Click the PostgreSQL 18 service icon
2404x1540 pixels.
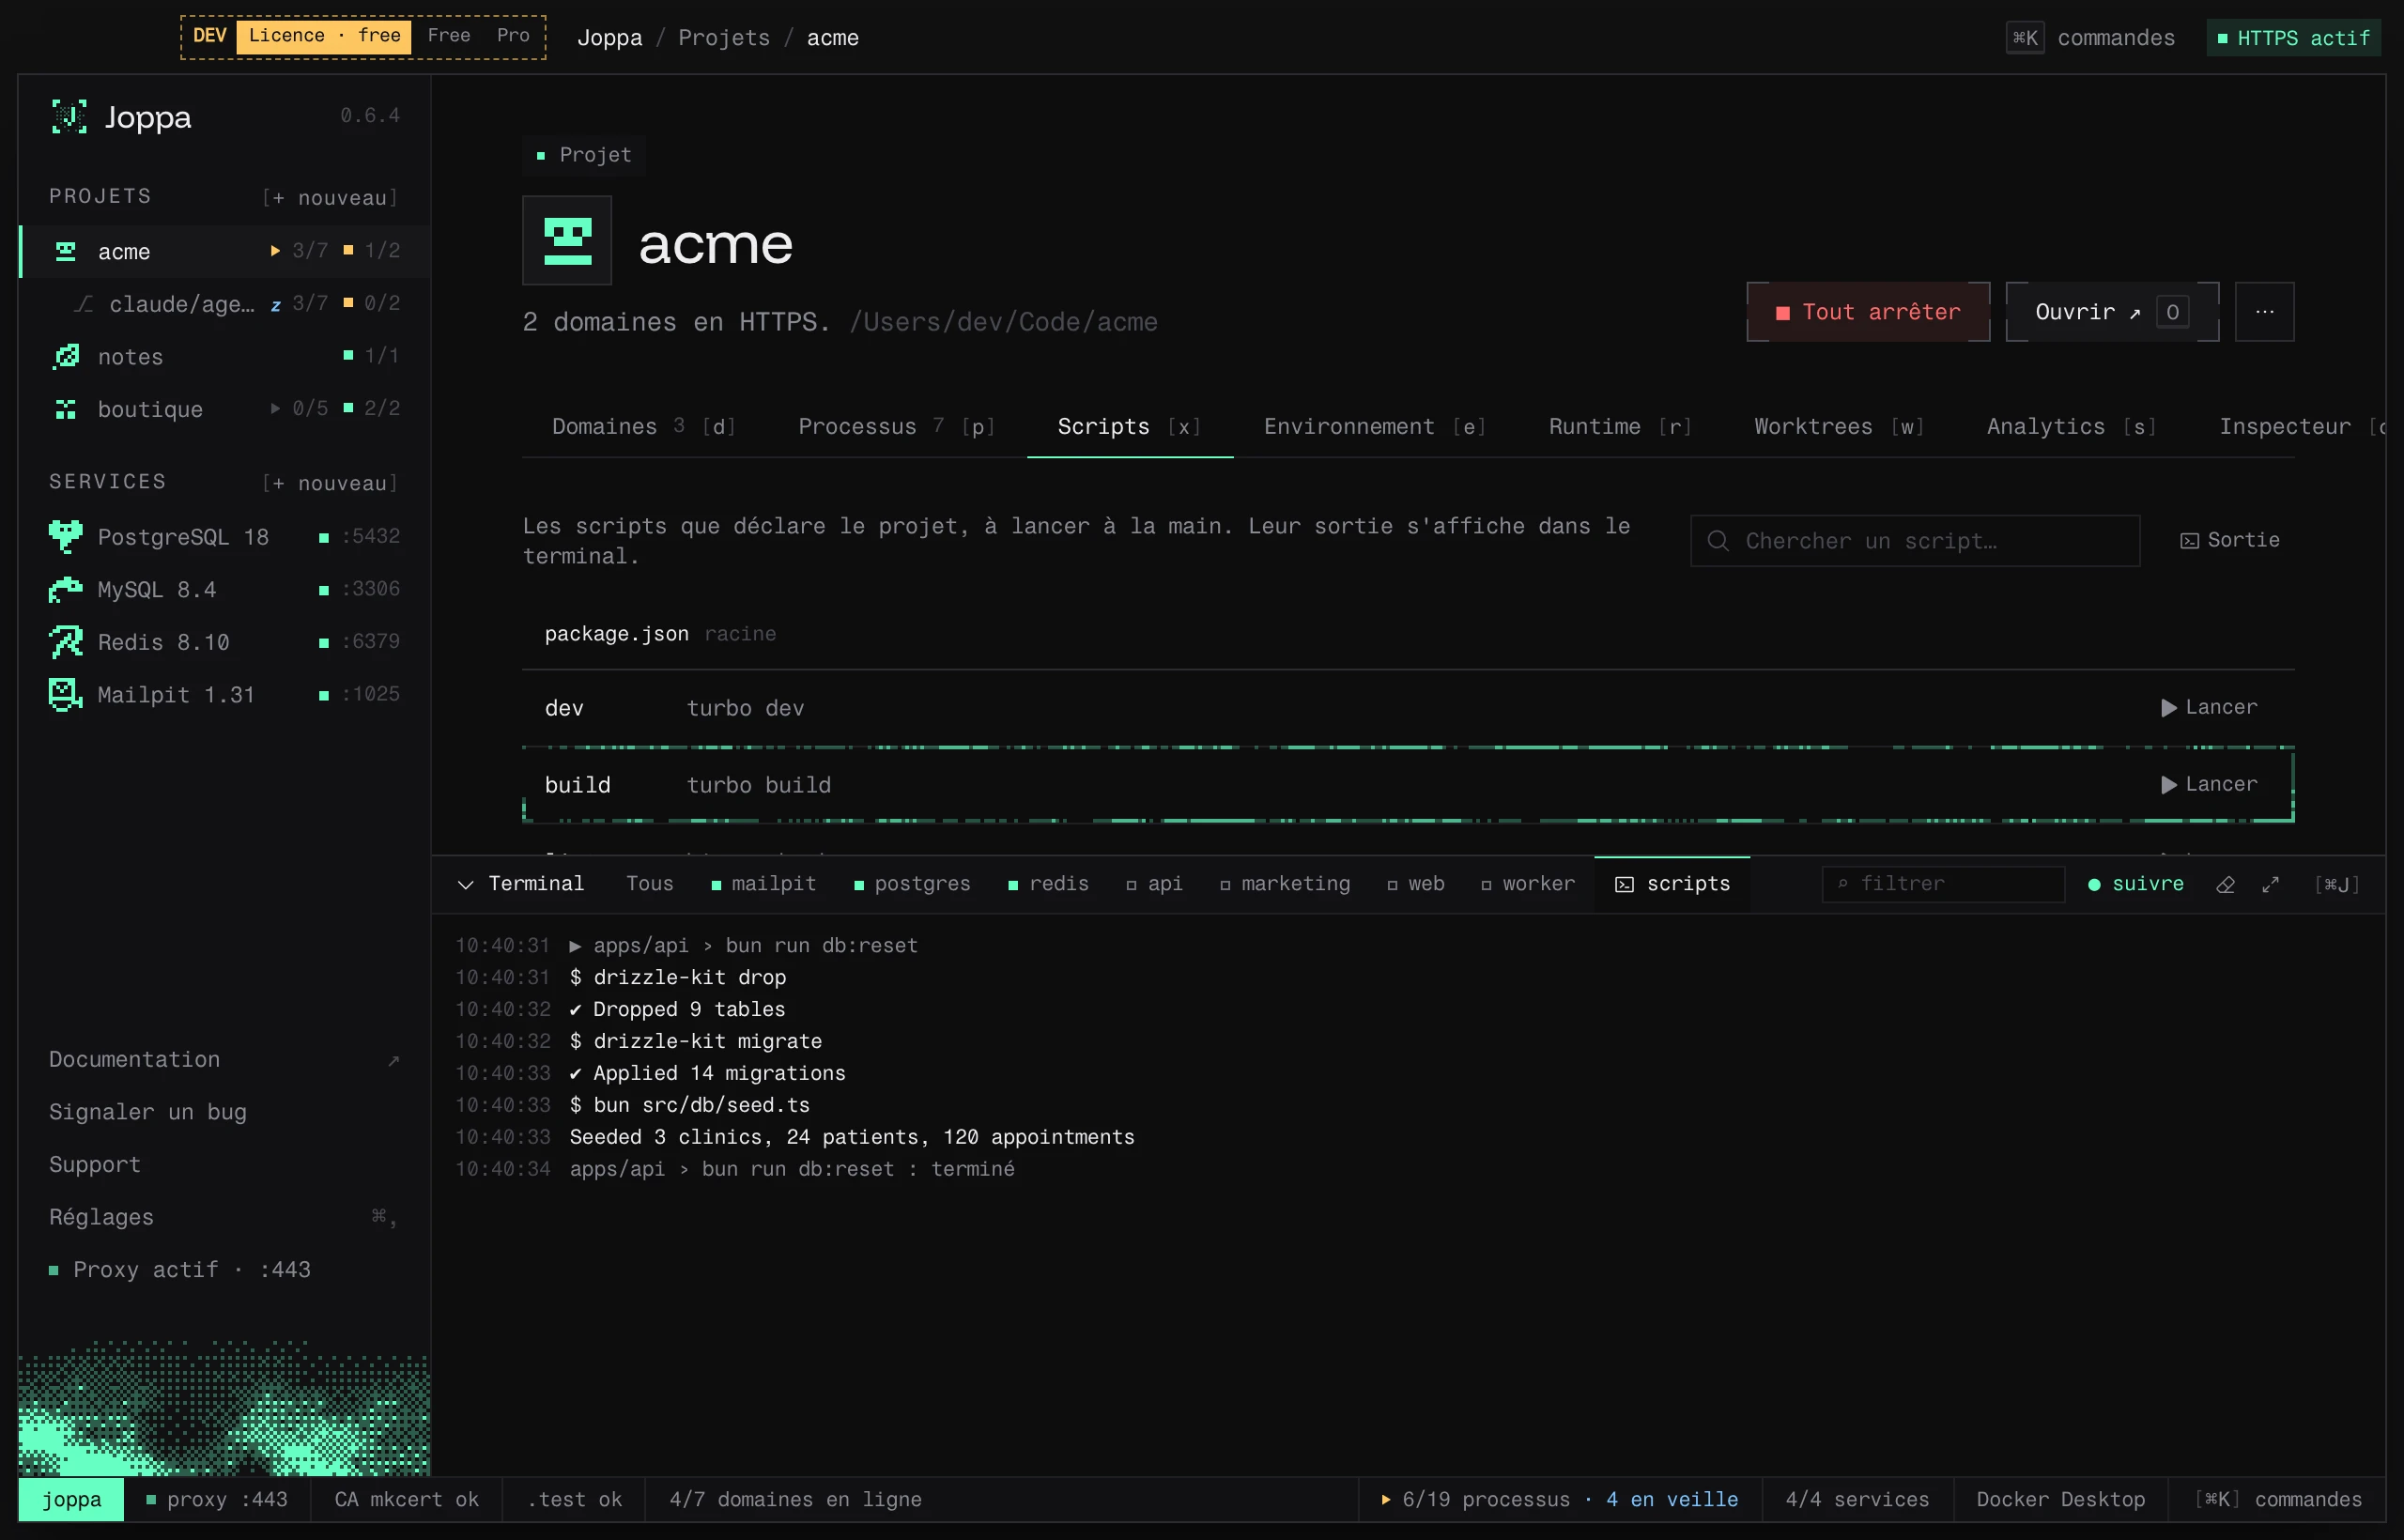point(66,537)
